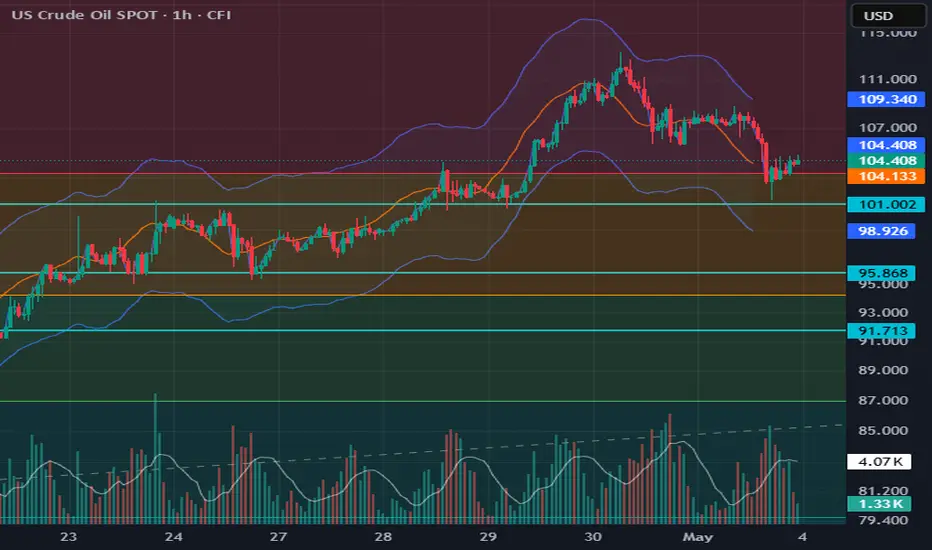
Task: Click the 79.400 axis tick
Action: click(883, 520)
